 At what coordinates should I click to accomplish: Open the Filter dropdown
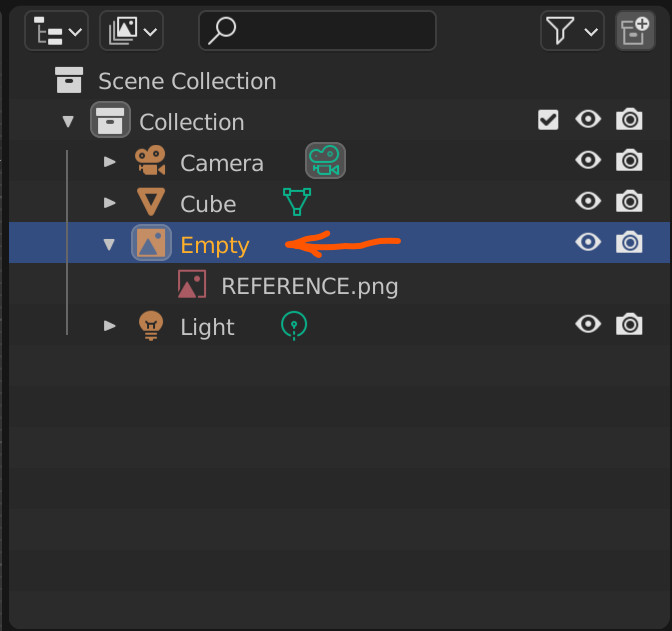point(573,31)
